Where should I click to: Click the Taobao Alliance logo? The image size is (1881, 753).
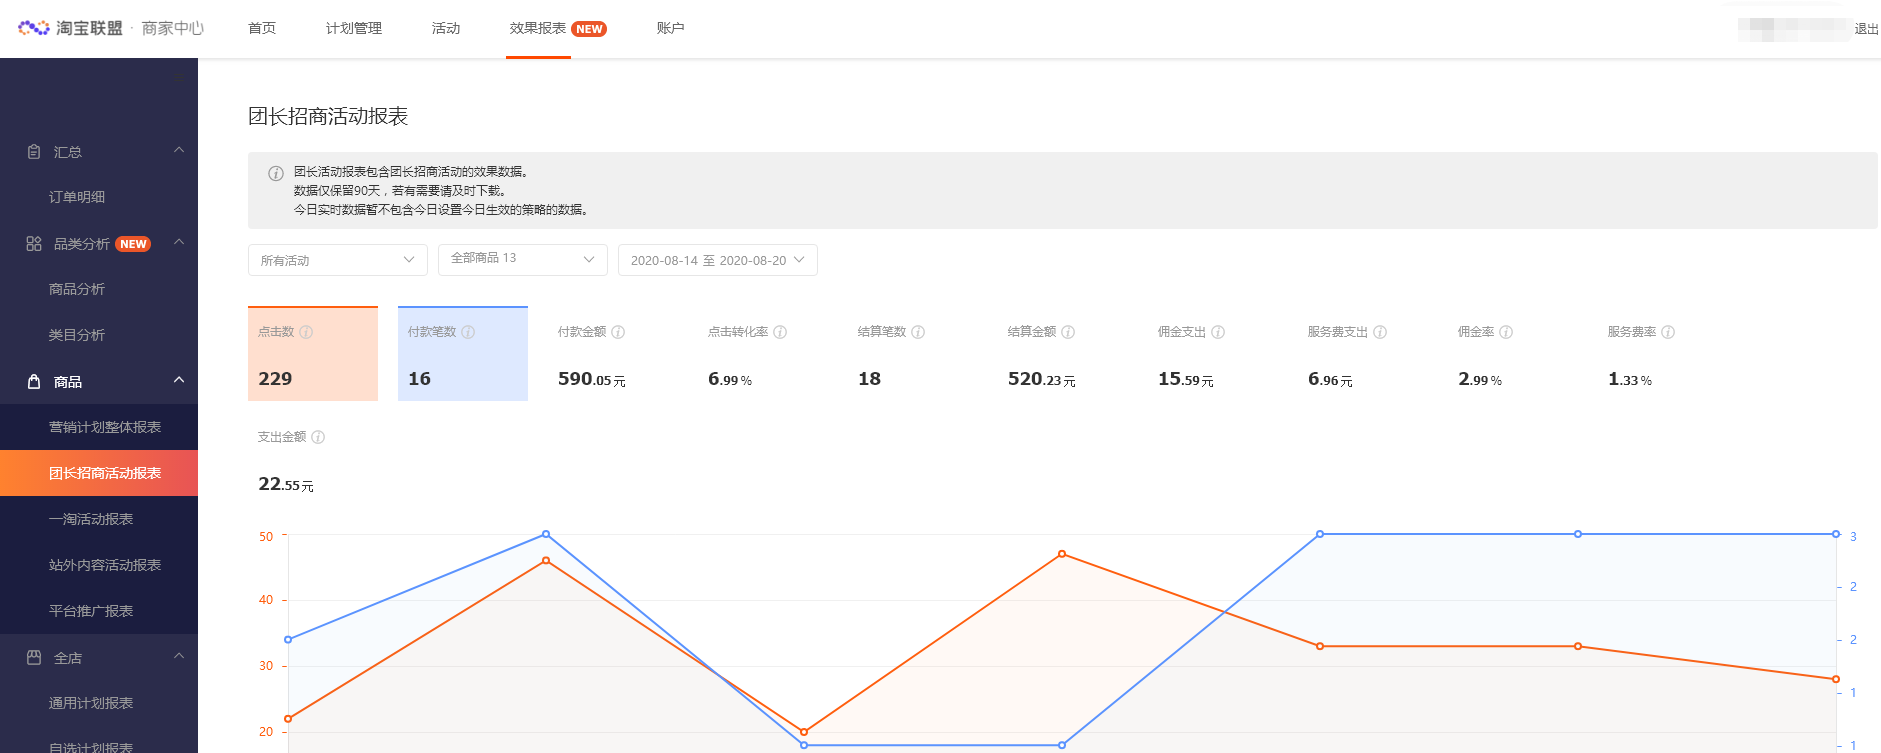[x=70, y=28]
